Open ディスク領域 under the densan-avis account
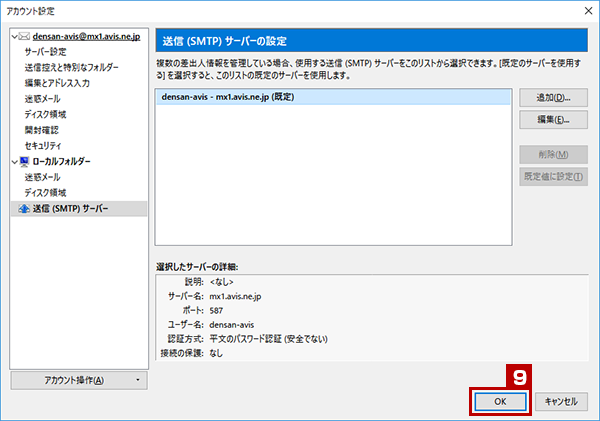The height and width of the screenshot is (421, 600). coord(46,114)
